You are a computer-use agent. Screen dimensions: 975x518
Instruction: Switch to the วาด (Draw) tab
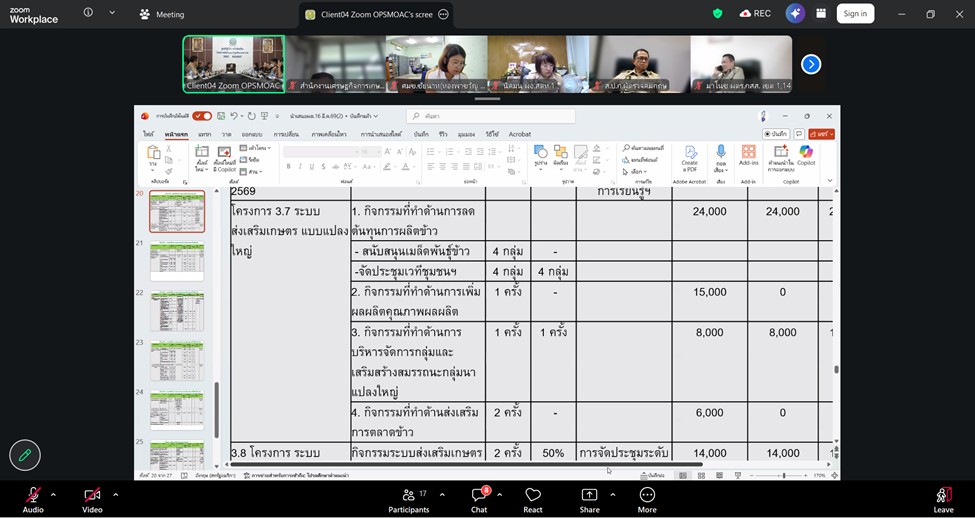pyautogui.click(x=226, y=134)
